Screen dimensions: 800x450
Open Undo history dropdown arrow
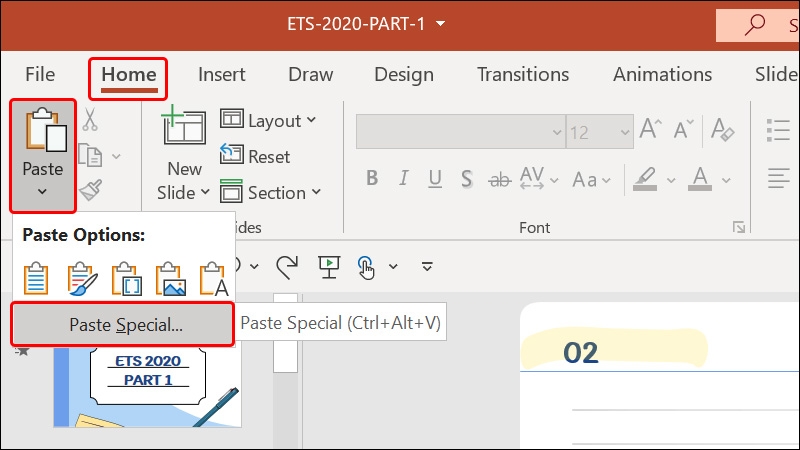[254, 266]
